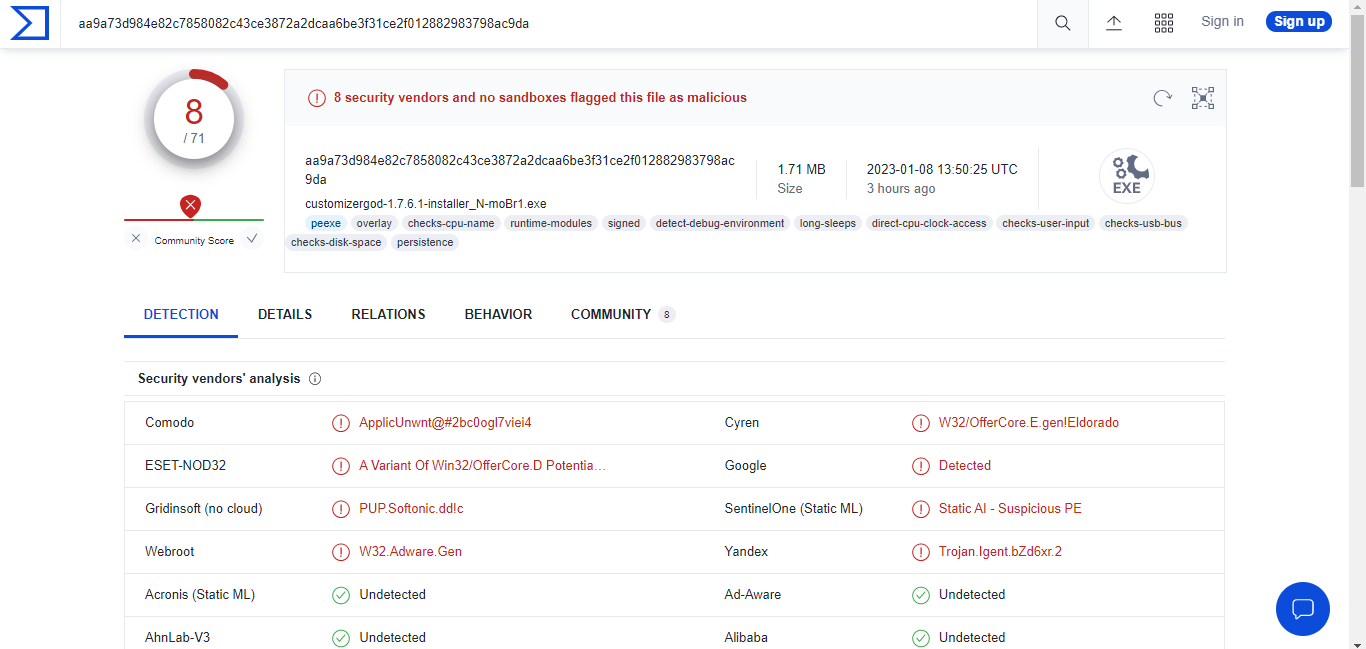Open VirusTotal home via logo icon
This screenshot has height=649, width=1366.
tap(30, 23)
